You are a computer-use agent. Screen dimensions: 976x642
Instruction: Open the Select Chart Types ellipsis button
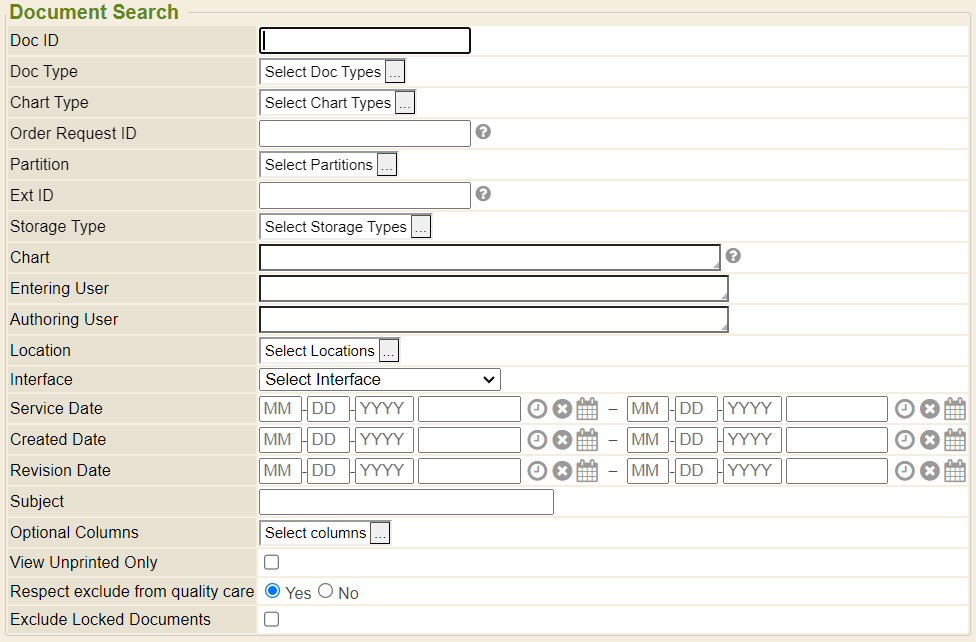(x=405, y=103)
